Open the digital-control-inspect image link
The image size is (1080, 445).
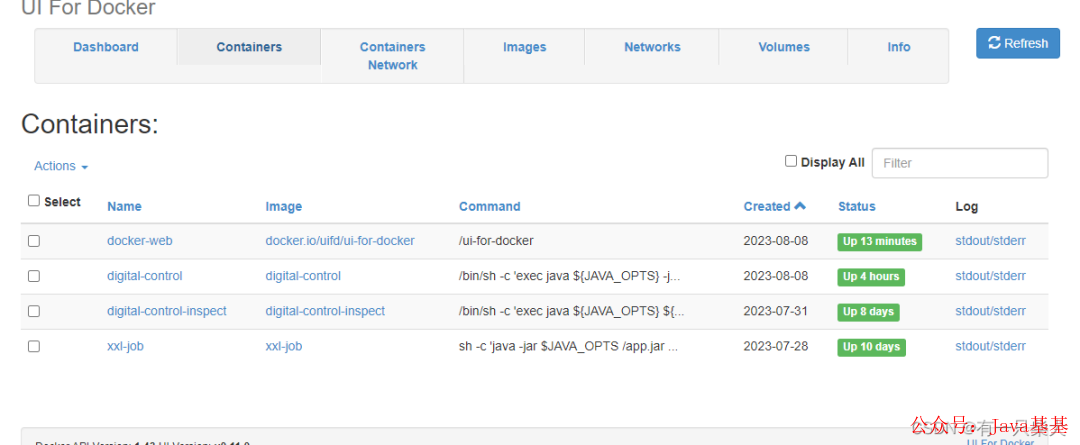tap(325, 311)
